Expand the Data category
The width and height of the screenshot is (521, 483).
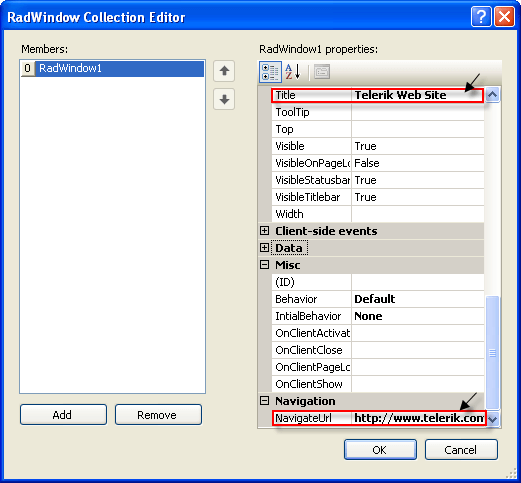click(264, 248)
